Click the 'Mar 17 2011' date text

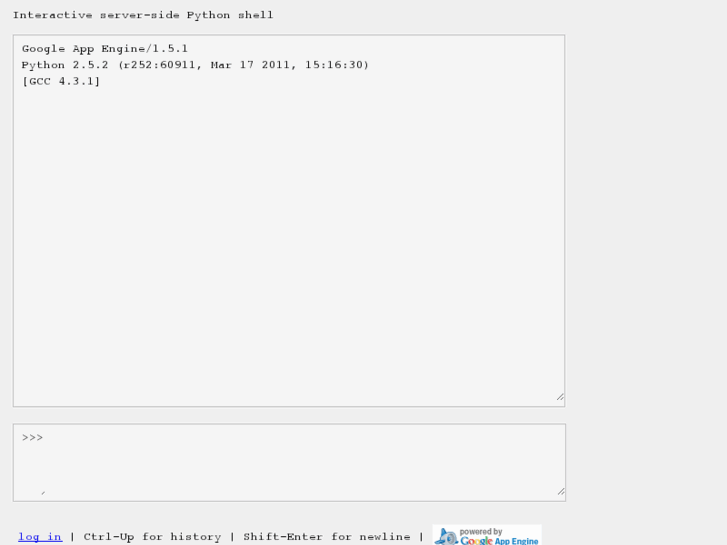(x=251, y=65)
